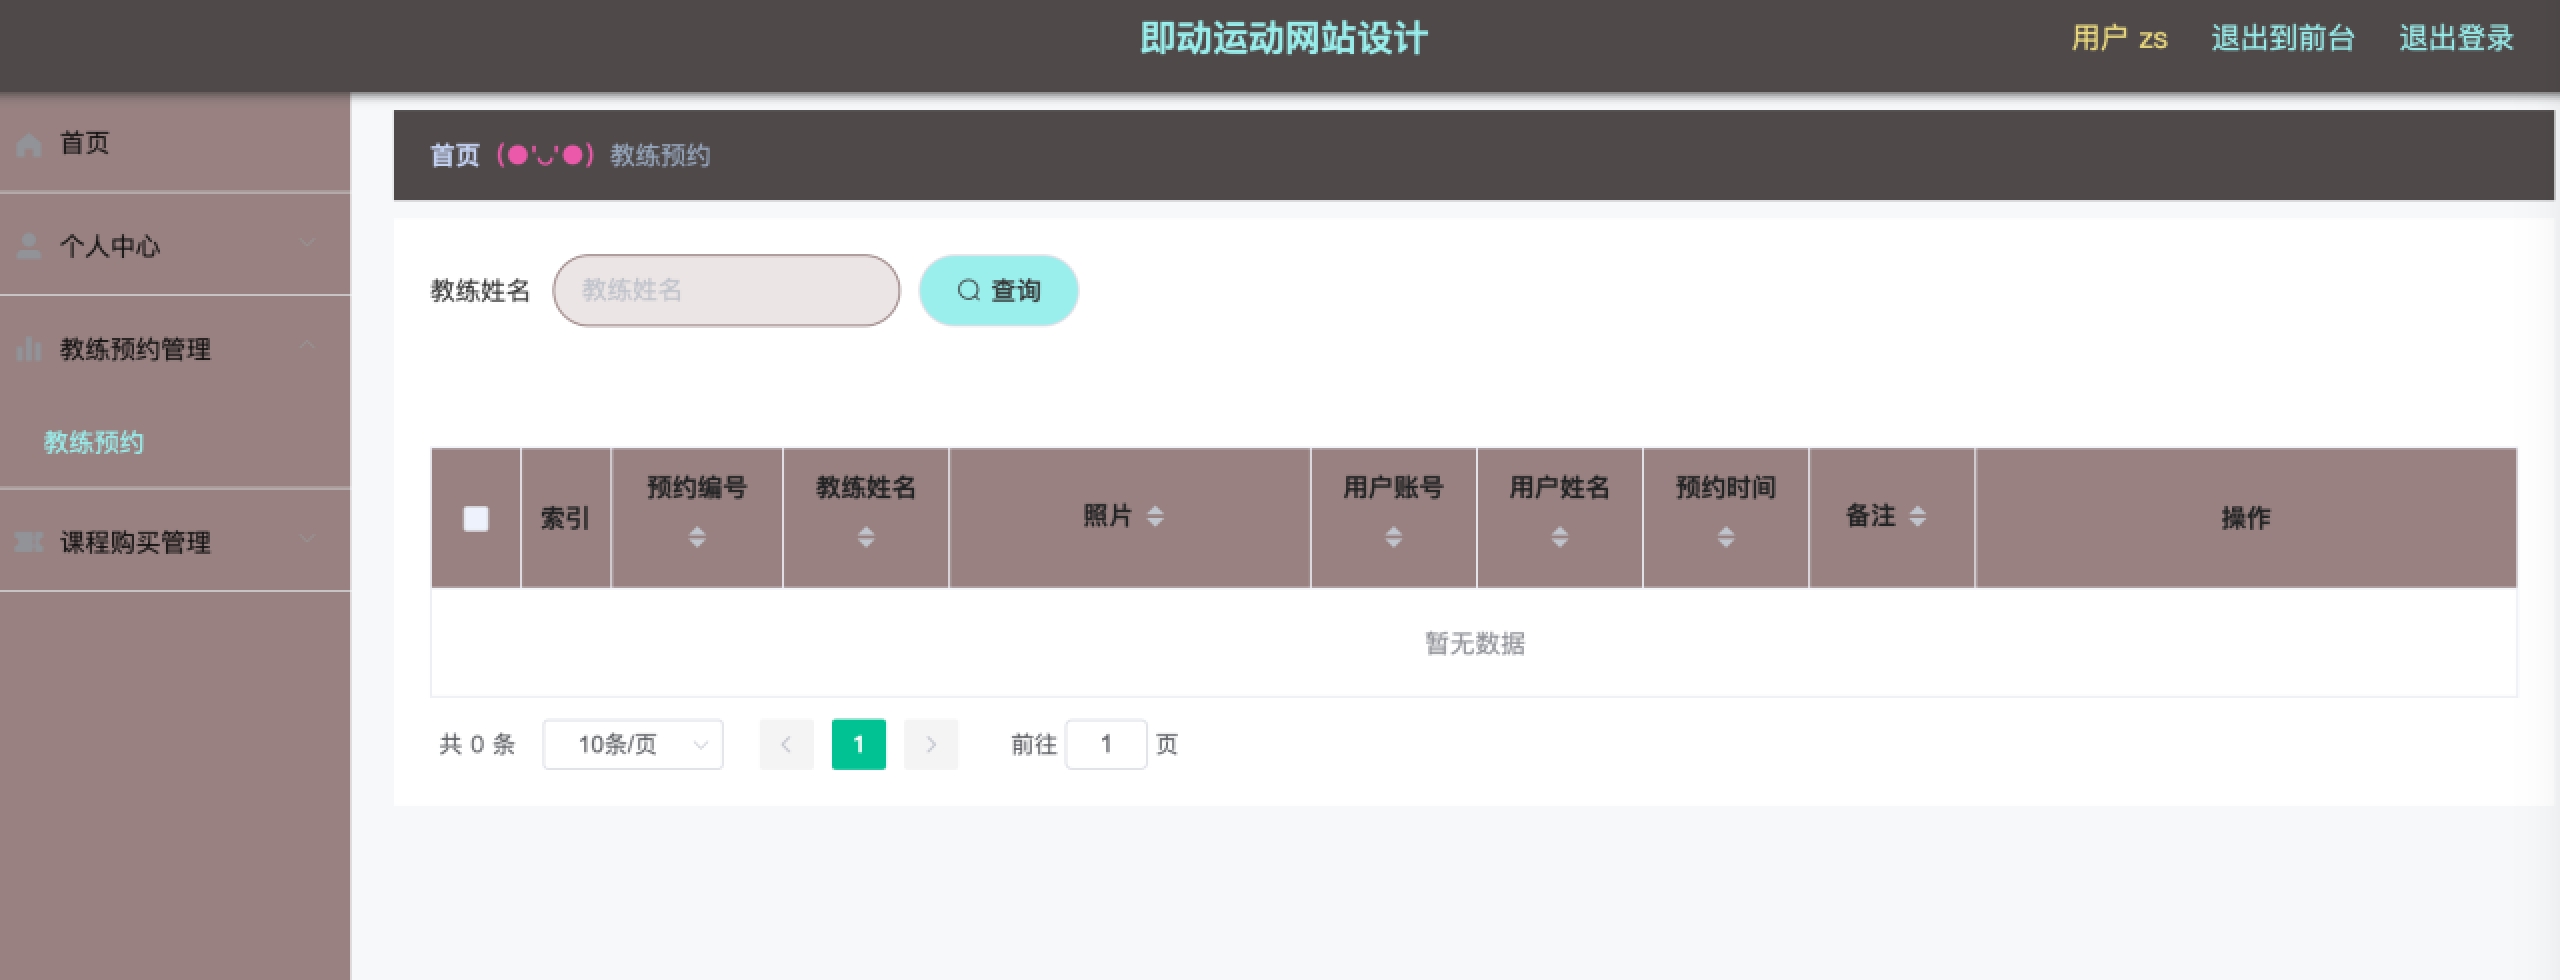Open 首页 in the sidebar
The image size is (2560, 980).
(x=175, y=143)
